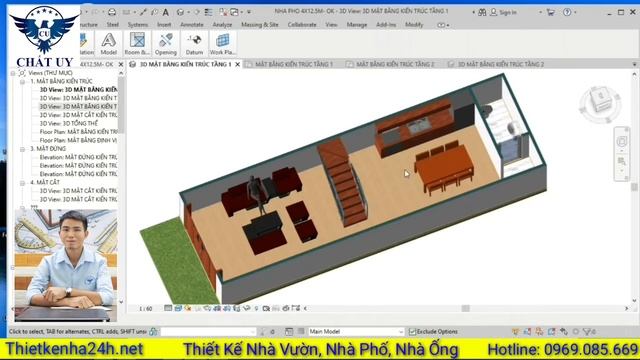Open the Datum tools panel

pos(194,44)
